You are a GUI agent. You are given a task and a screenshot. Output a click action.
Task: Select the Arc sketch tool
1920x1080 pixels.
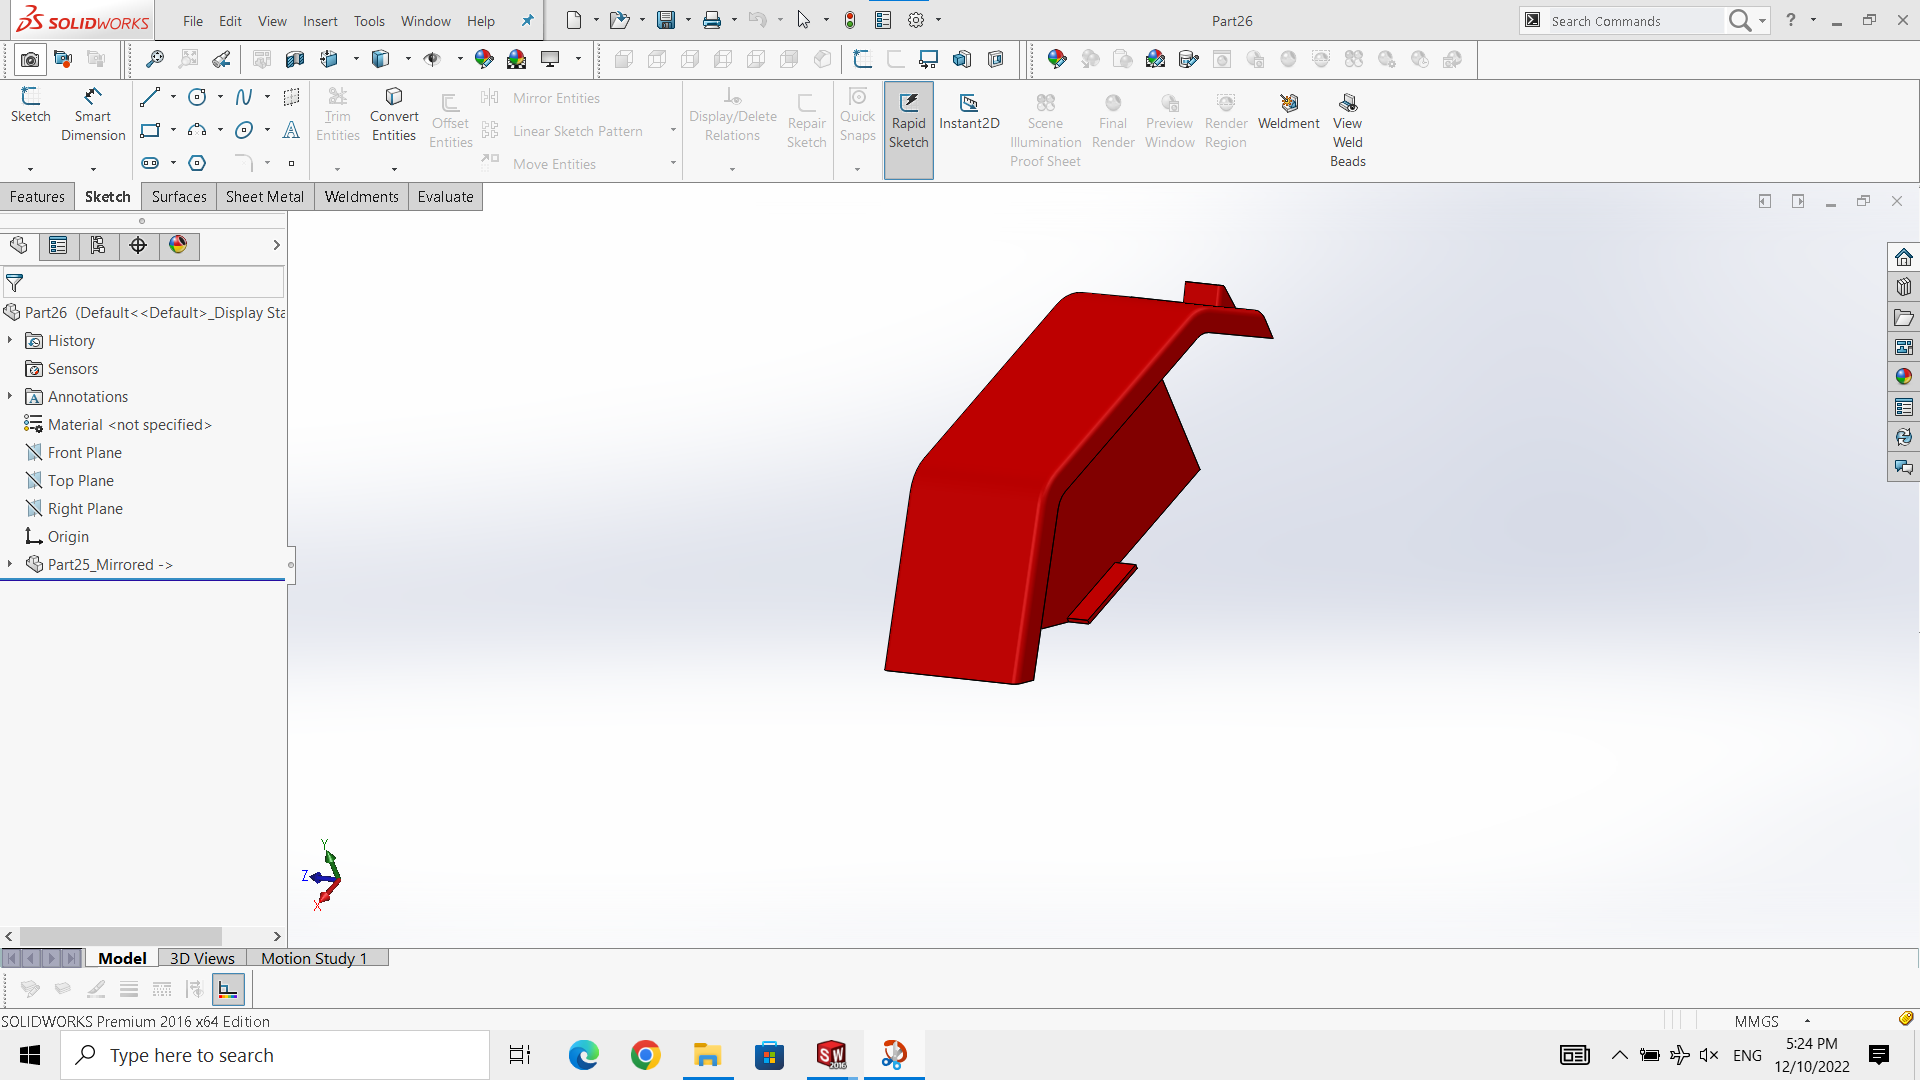point(197,130)
